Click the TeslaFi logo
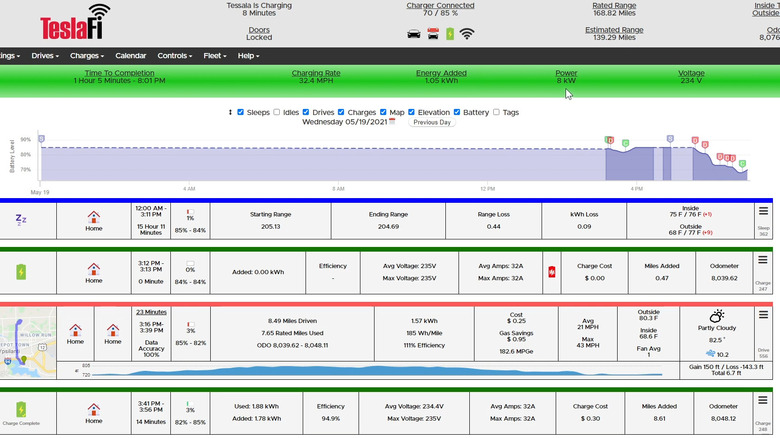Screen dimensions: 780x438 point(75,22)
